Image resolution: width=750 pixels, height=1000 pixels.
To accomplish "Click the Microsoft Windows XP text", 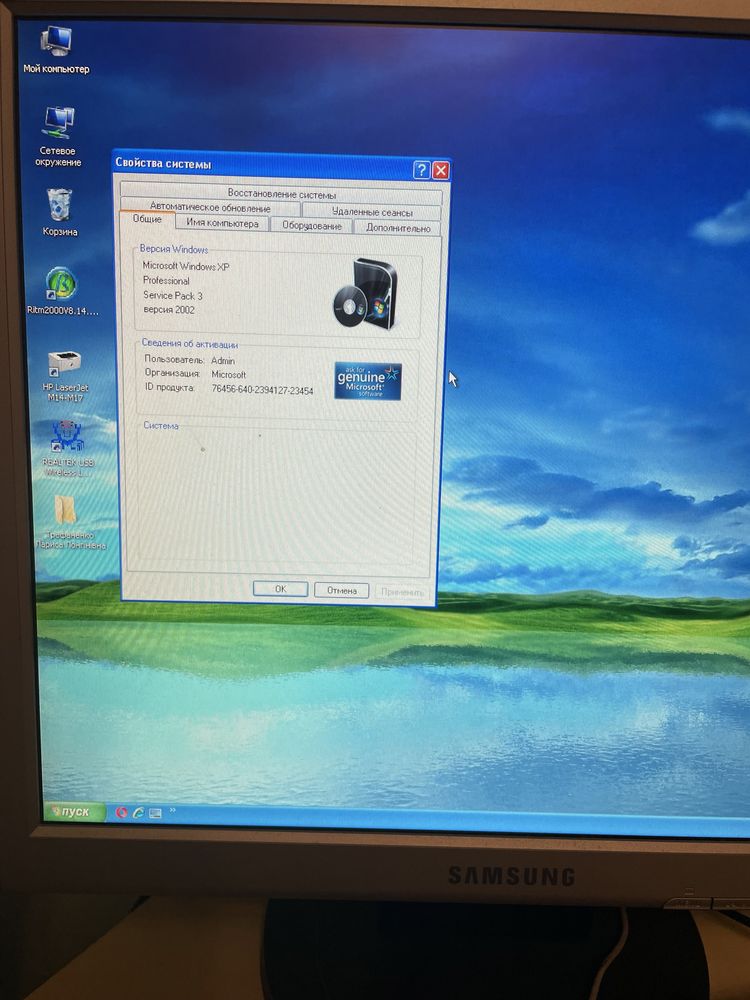I will [x=186, y=266].
